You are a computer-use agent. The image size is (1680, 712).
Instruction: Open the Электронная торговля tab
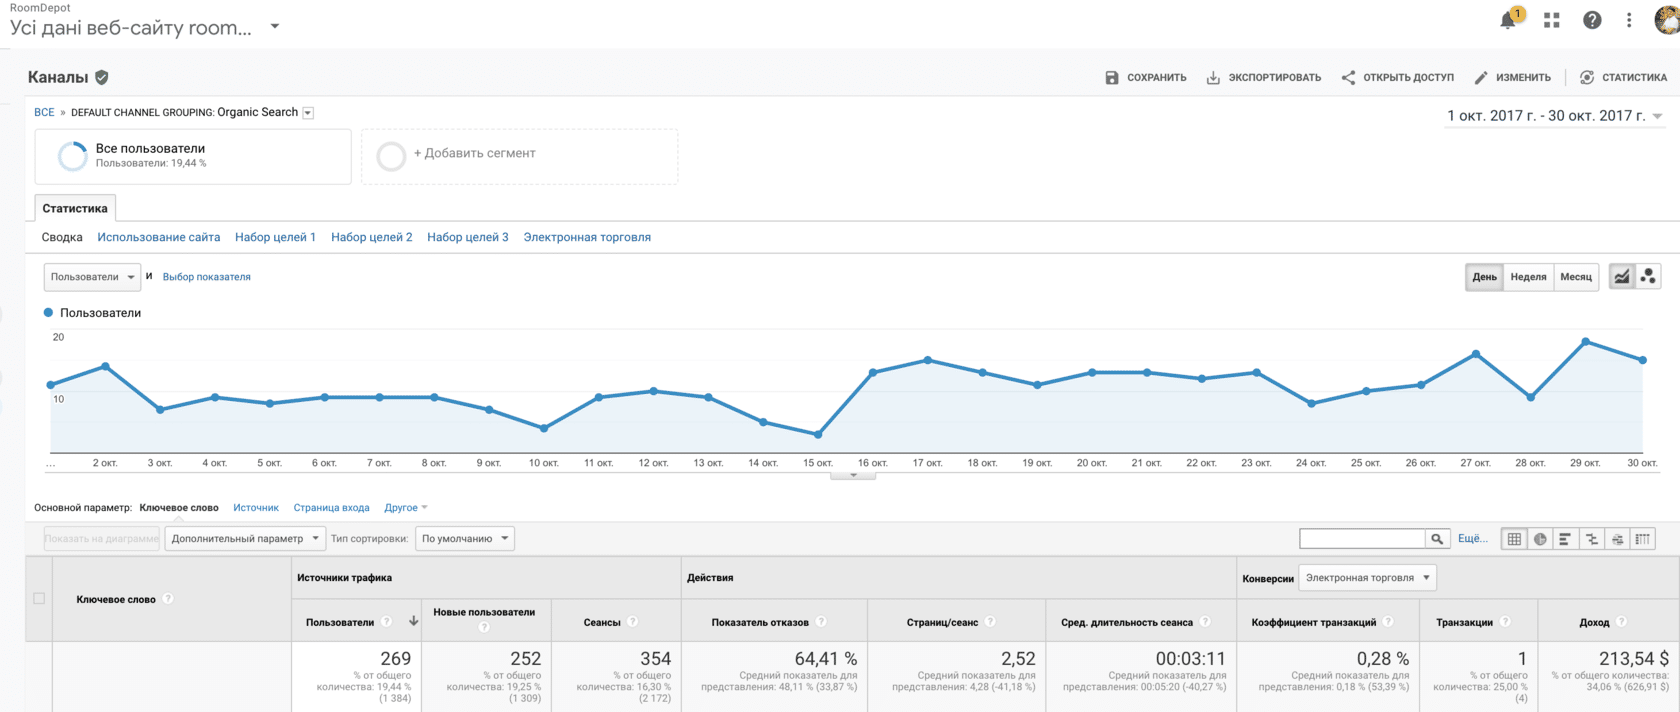(x=587, y=237)
